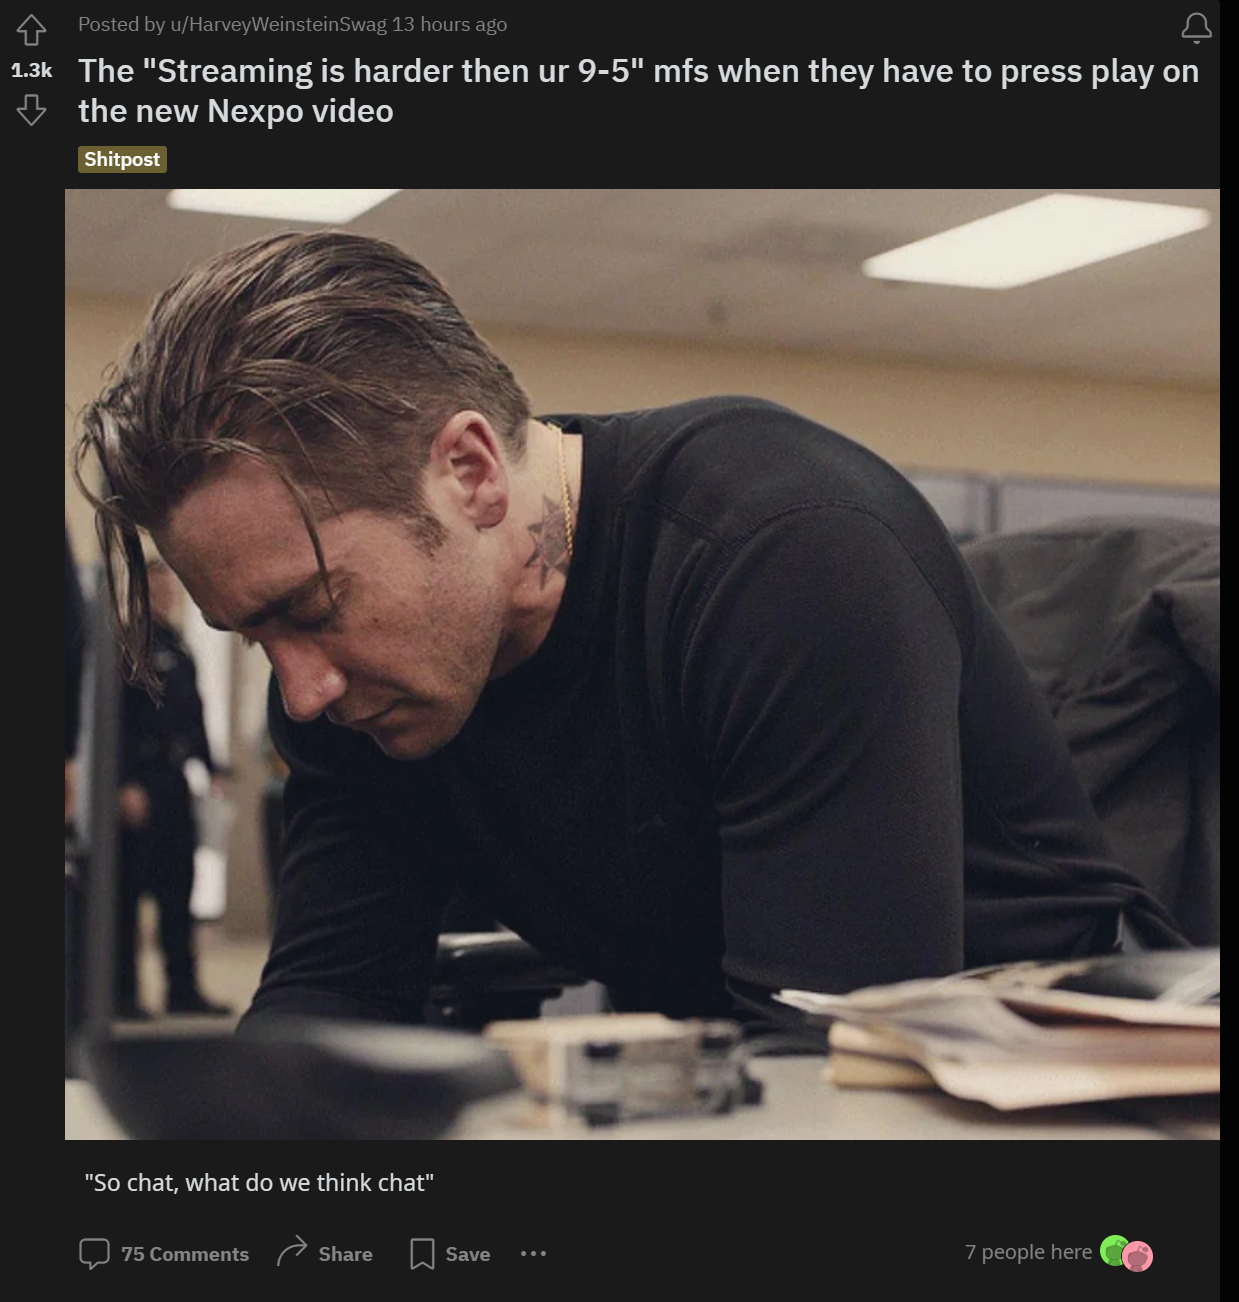Screen dimensions: 1239x1302
Task: Filter by the Shitpost flair tag
Action: [x=122, y=159]
